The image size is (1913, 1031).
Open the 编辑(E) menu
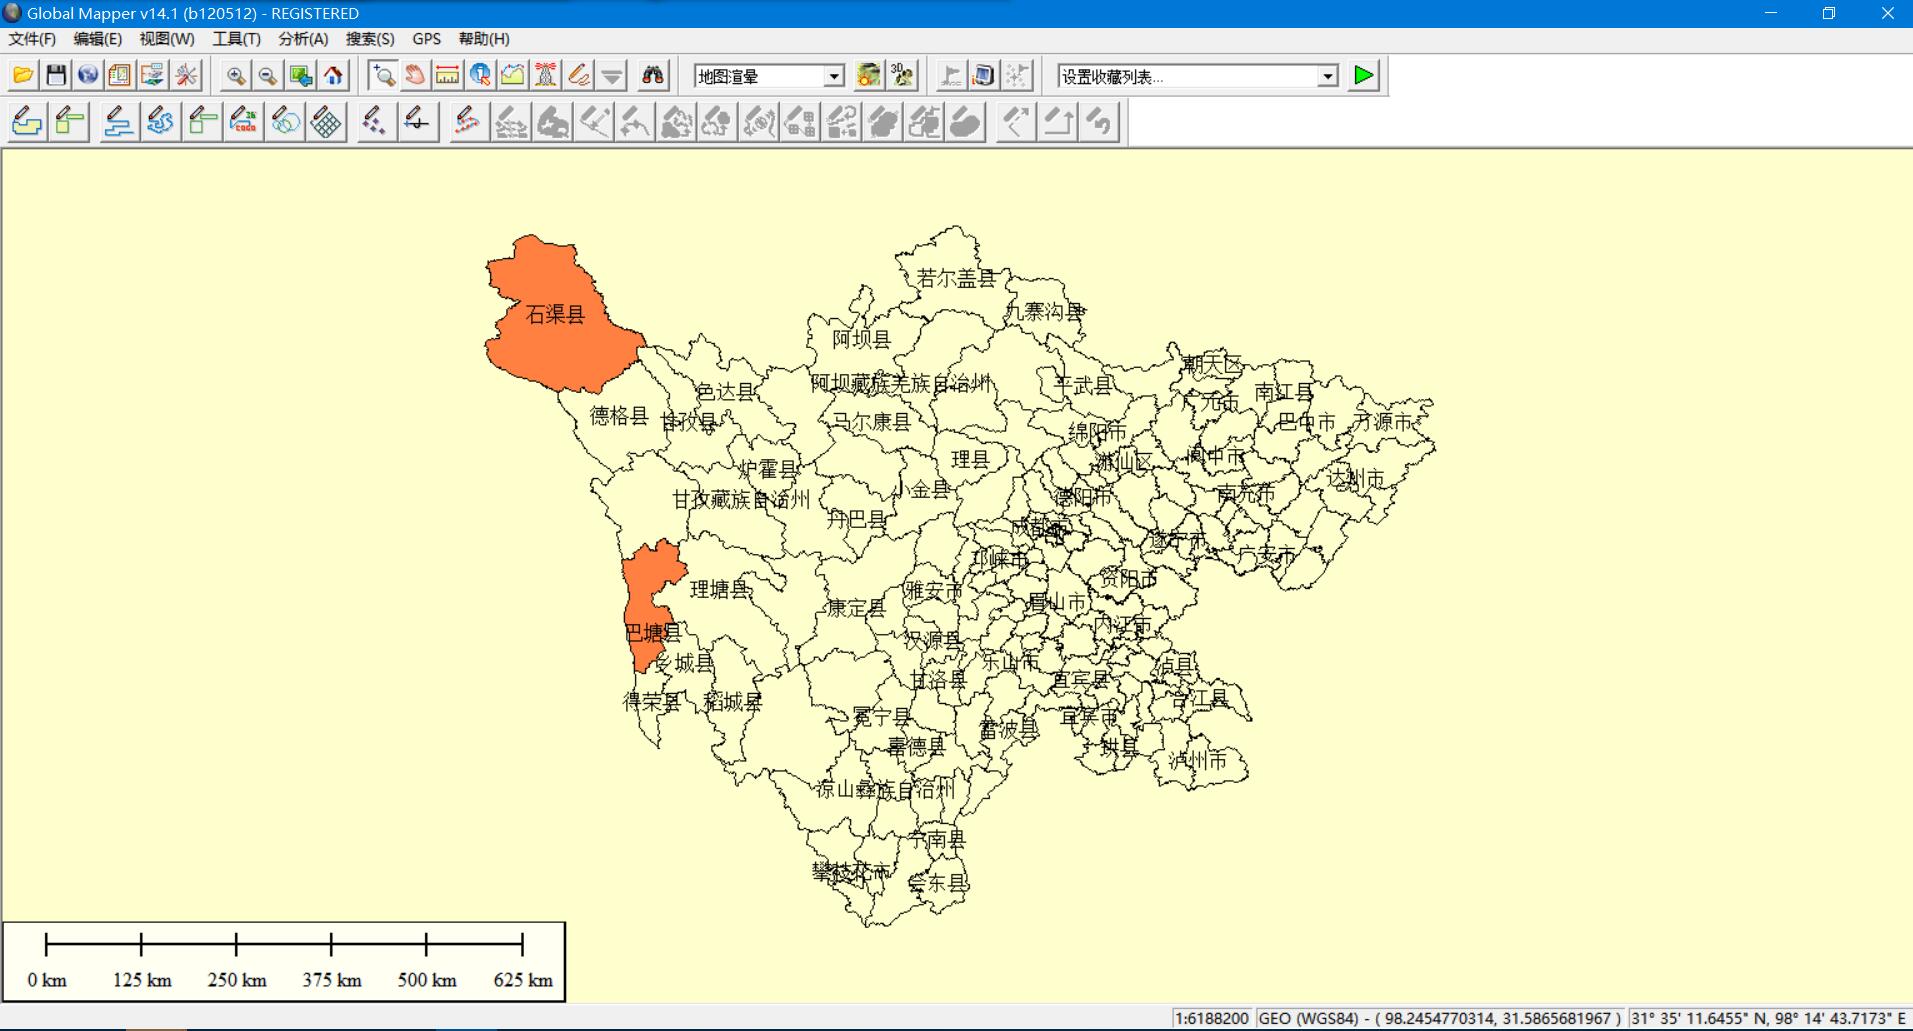pyautogui.click(x=97, y=39)
